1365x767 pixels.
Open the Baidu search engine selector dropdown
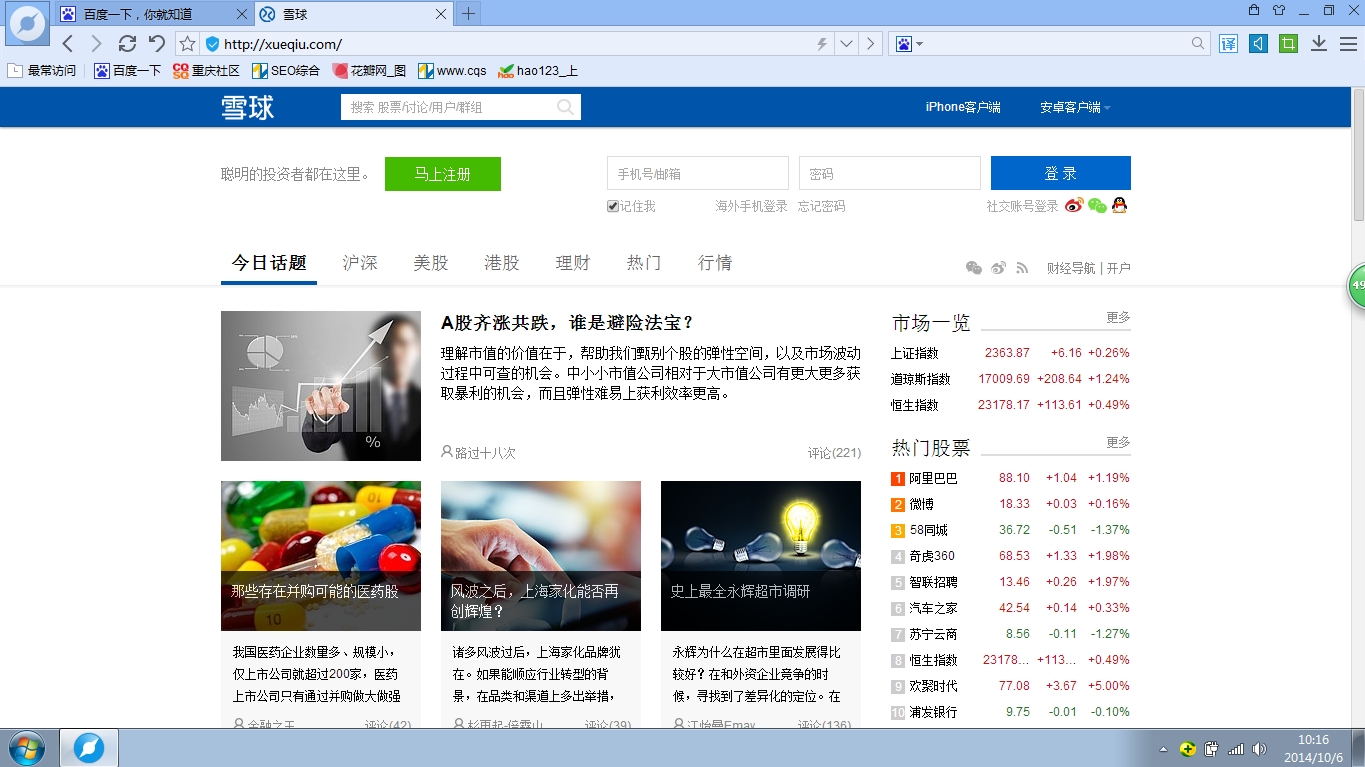pos(909,44)
